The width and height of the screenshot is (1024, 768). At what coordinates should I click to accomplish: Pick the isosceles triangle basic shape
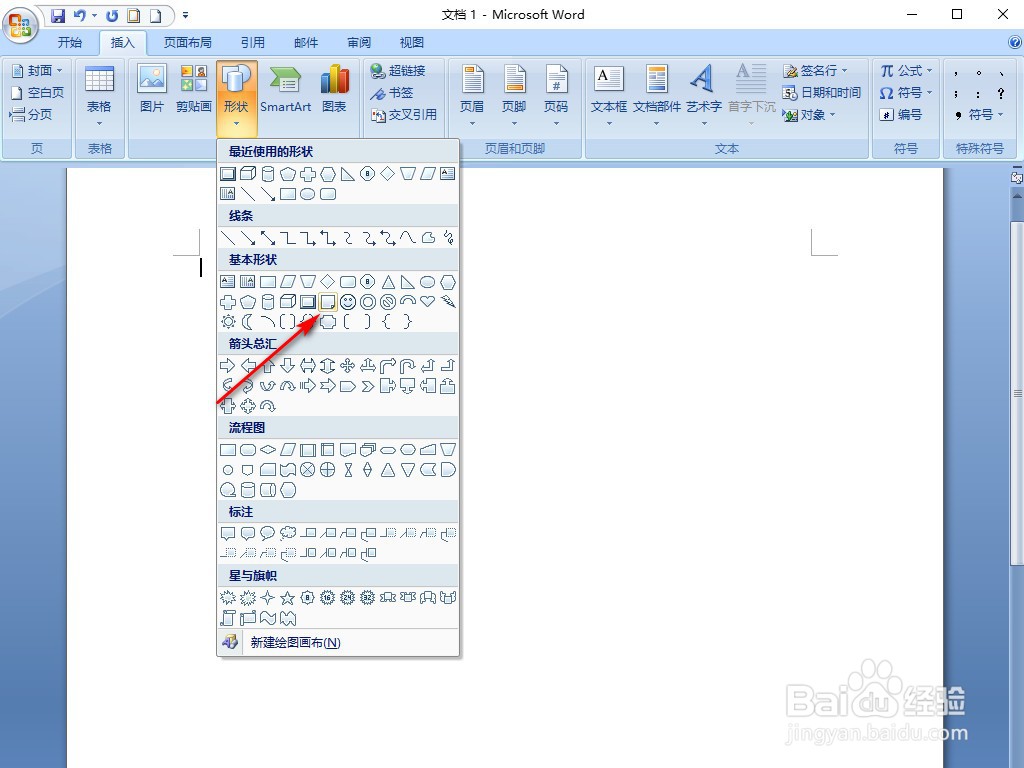(388, 282)
